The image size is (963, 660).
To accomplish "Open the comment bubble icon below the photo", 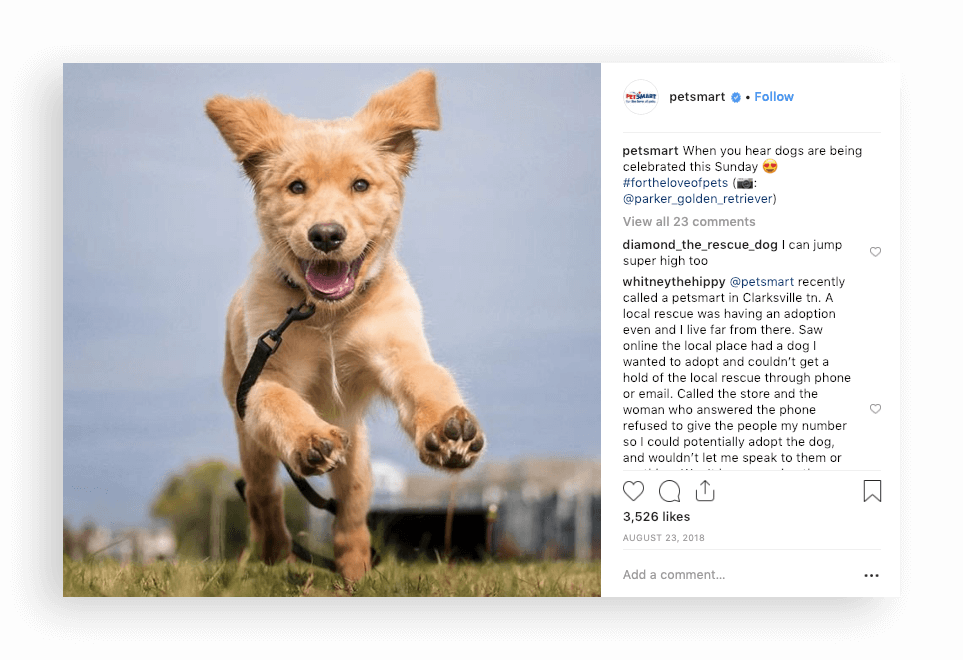I will 669,490.
